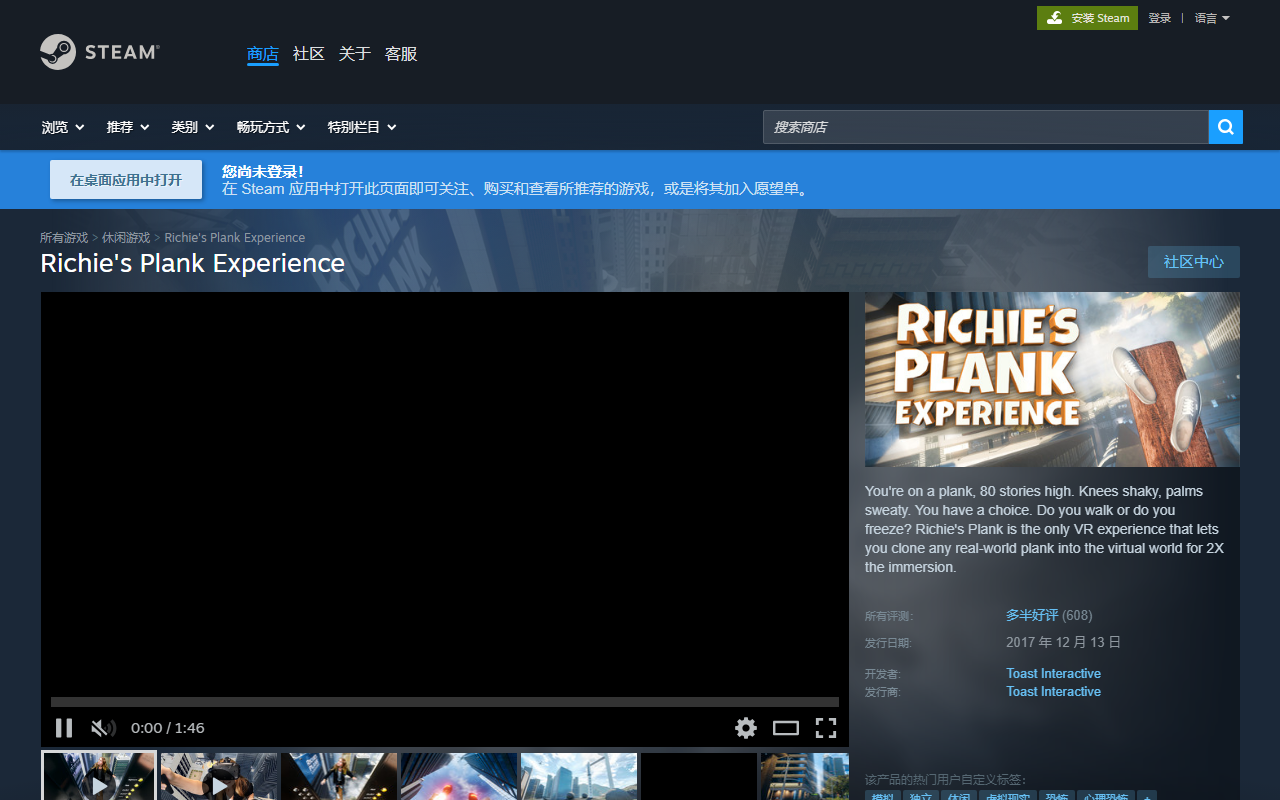
Task: Click the Steam logo
Action: pos(100,52)
